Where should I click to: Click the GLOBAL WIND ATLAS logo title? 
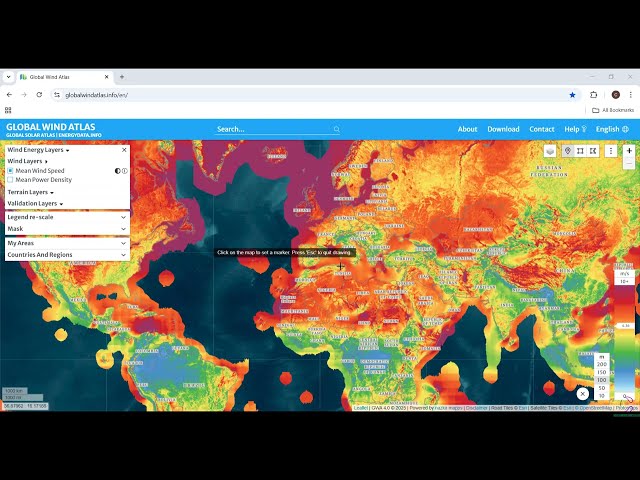[51, 127]
